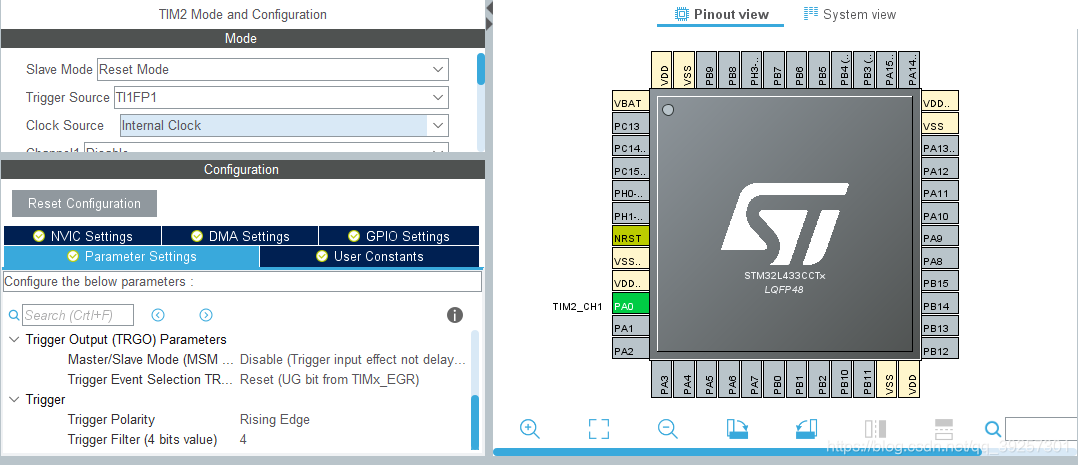Viewport: 1078px width, 465px height.
Task: Select the PB14 pin
Action: click(940, 305)
